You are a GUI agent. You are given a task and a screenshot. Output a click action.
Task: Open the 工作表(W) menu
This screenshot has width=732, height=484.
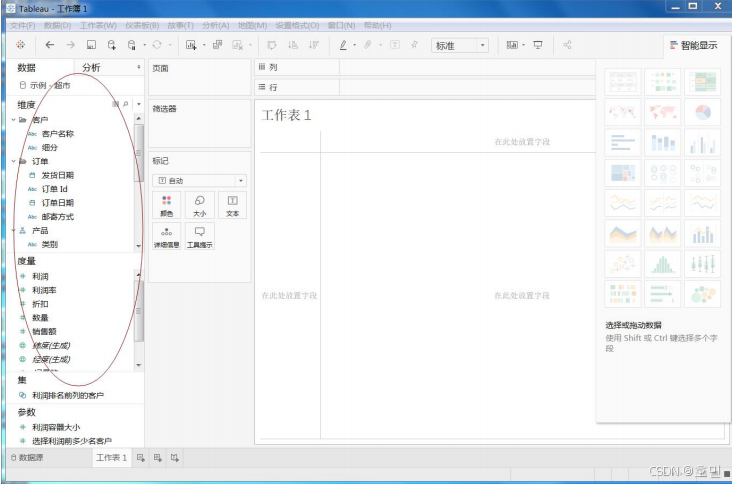pyautogui.click(x=98, y=25)
